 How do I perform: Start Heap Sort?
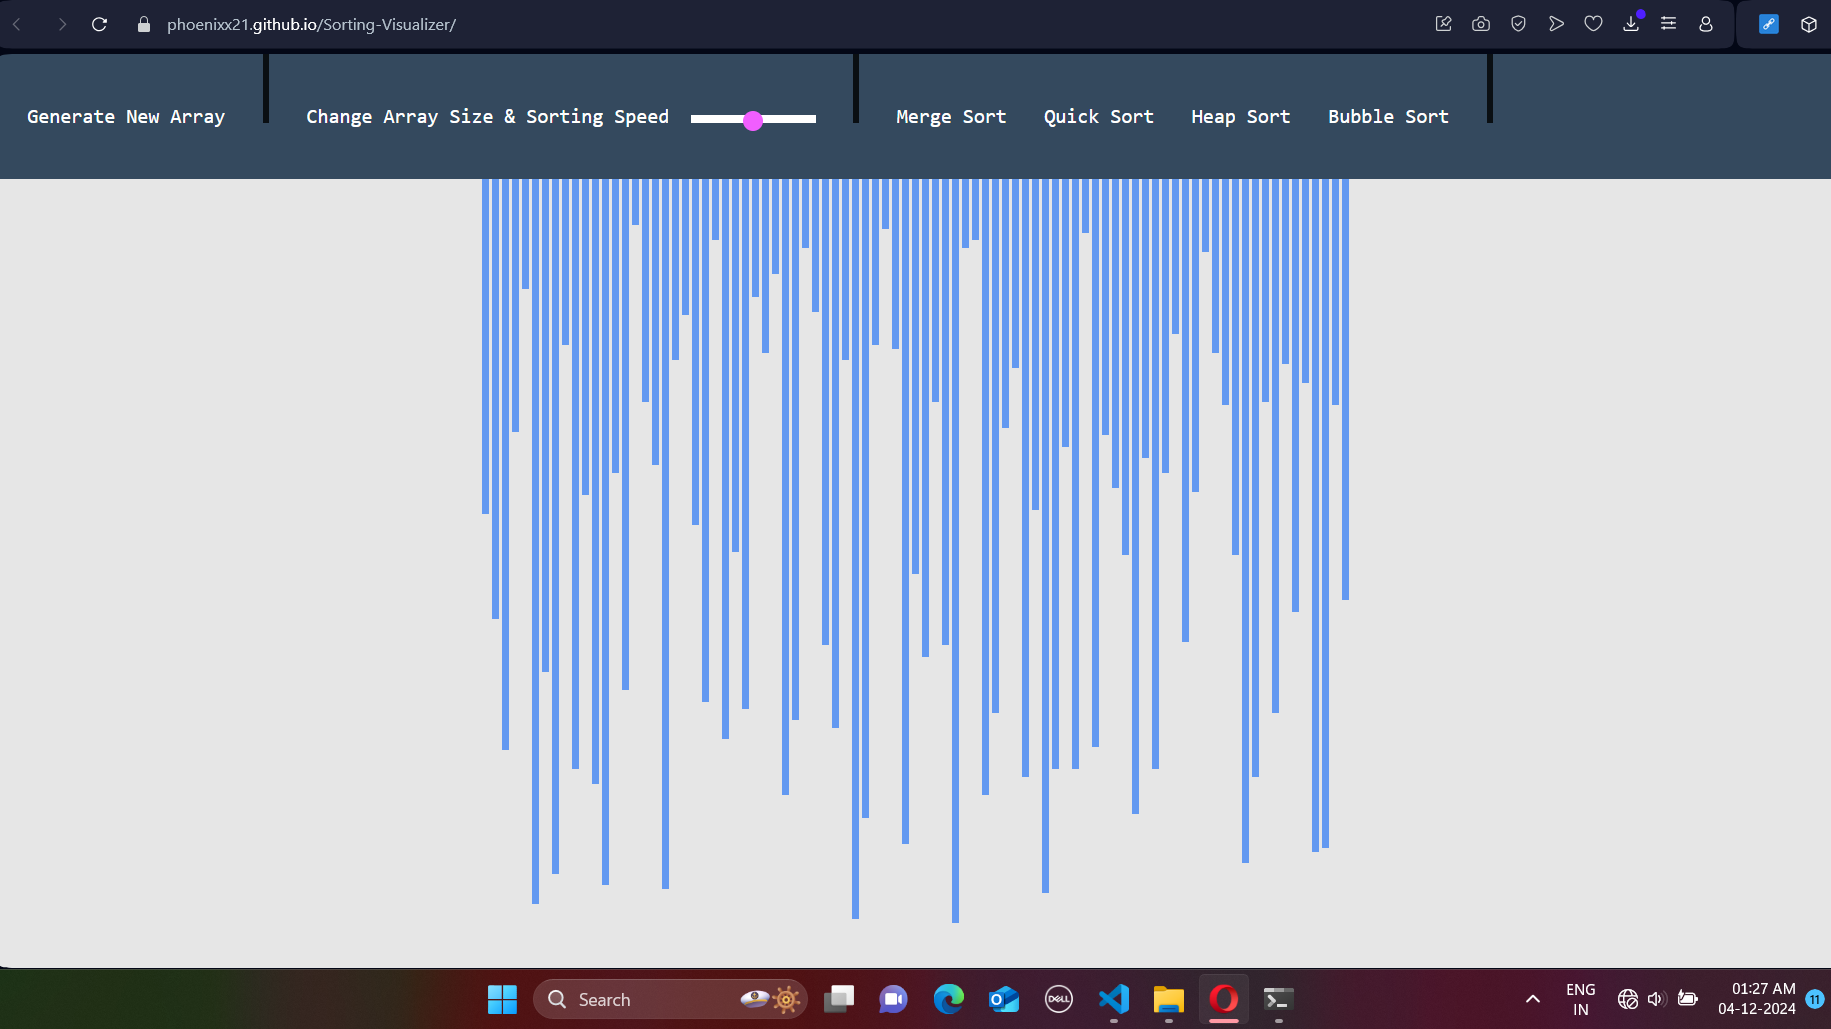coord(1241,117)
